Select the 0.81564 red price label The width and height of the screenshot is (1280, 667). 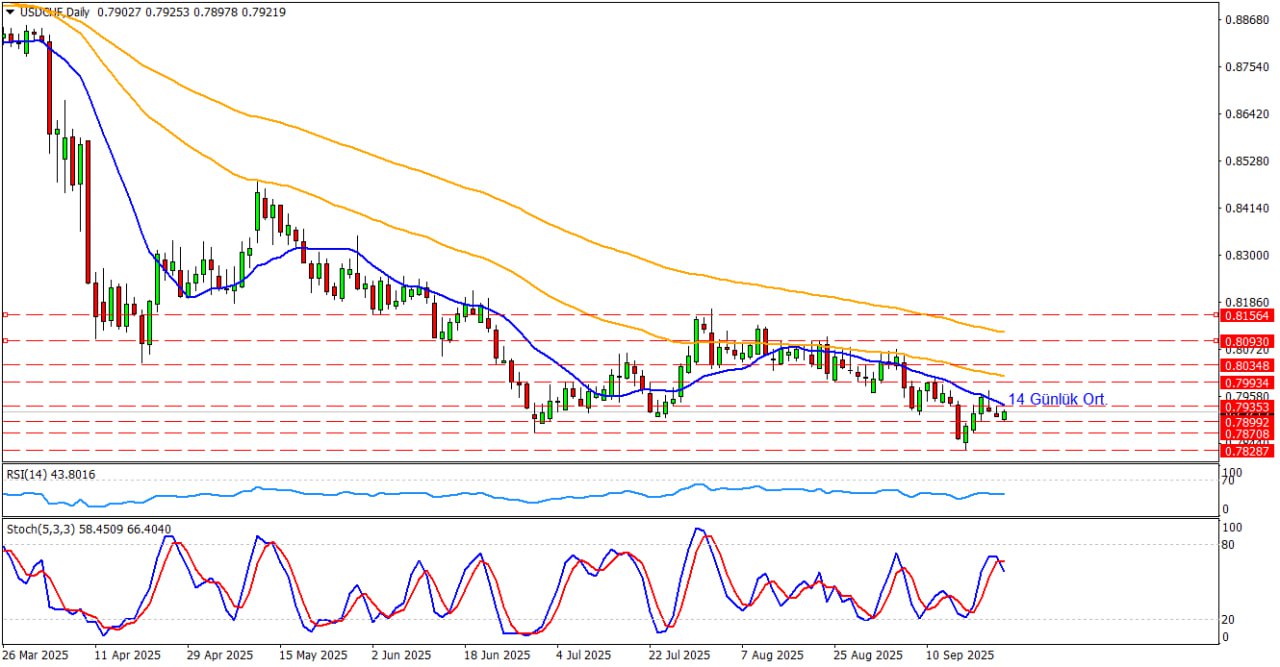(1245, 315)
